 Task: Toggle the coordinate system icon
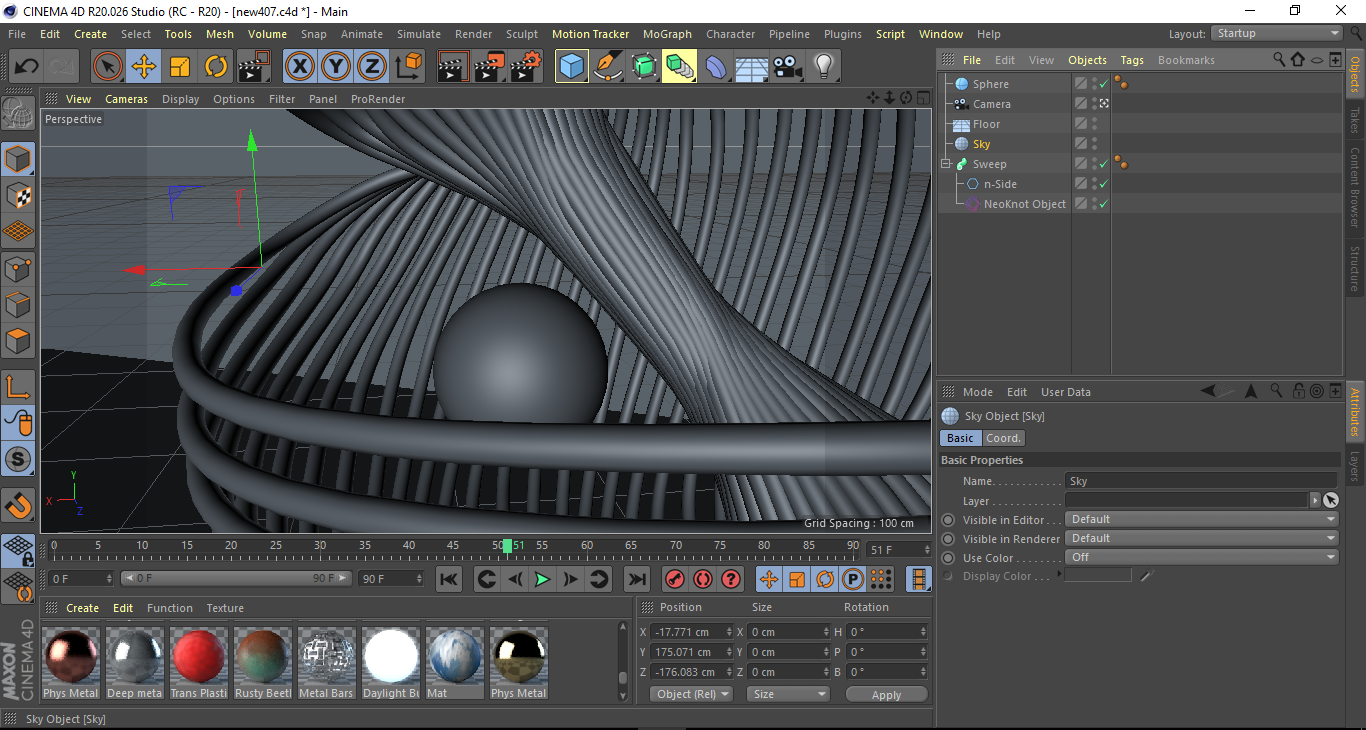coord(408,67)
